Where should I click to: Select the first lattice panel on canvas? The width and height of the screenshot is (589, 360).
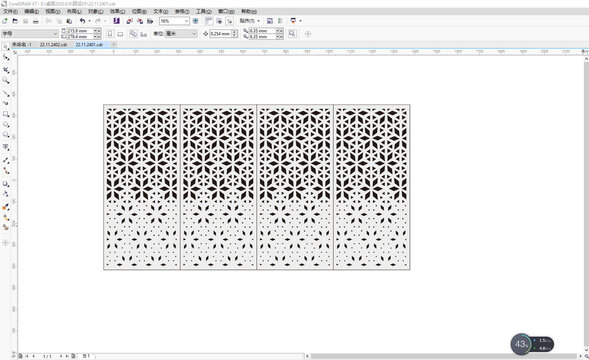point(142,187)
